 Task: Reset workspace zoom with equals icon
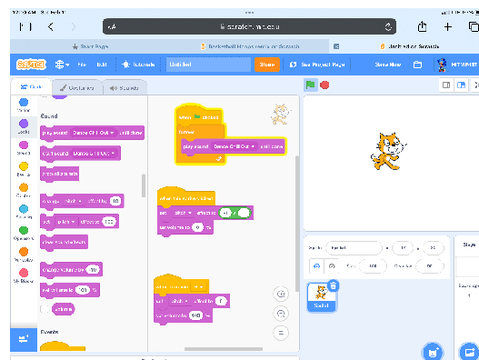(281, 333)
